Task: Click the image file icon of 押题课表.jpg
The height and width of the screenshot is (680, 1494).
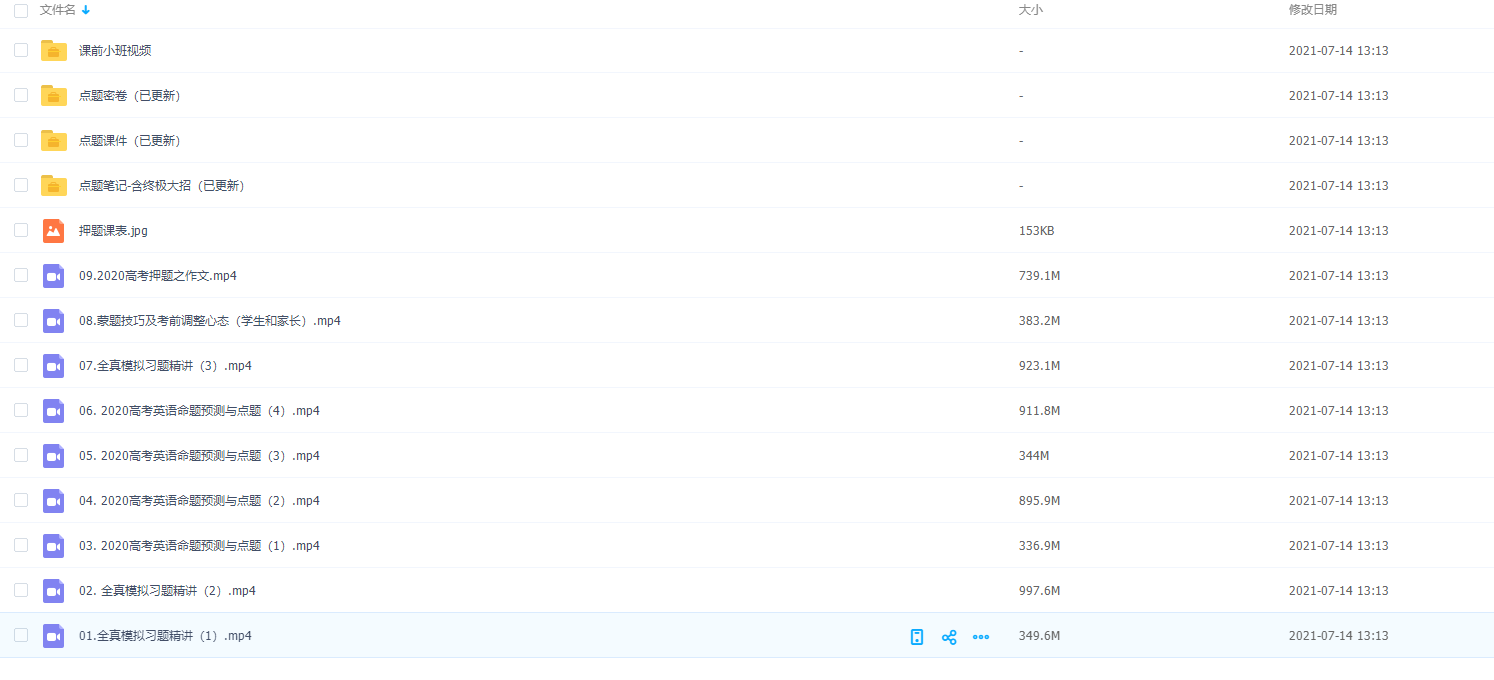Action: [54, 230]
